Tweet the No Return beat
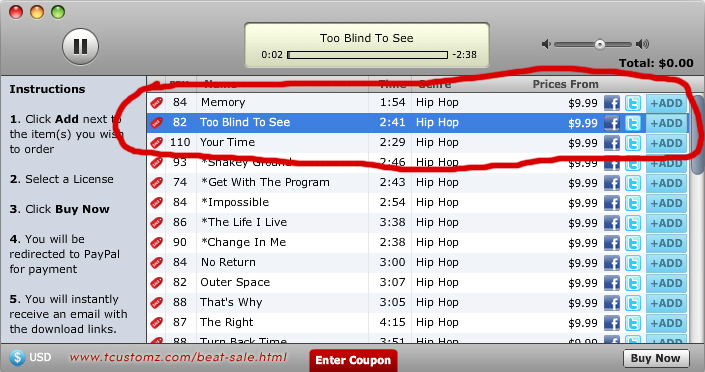This screenshot has height=372, width=705. (633, 263)
